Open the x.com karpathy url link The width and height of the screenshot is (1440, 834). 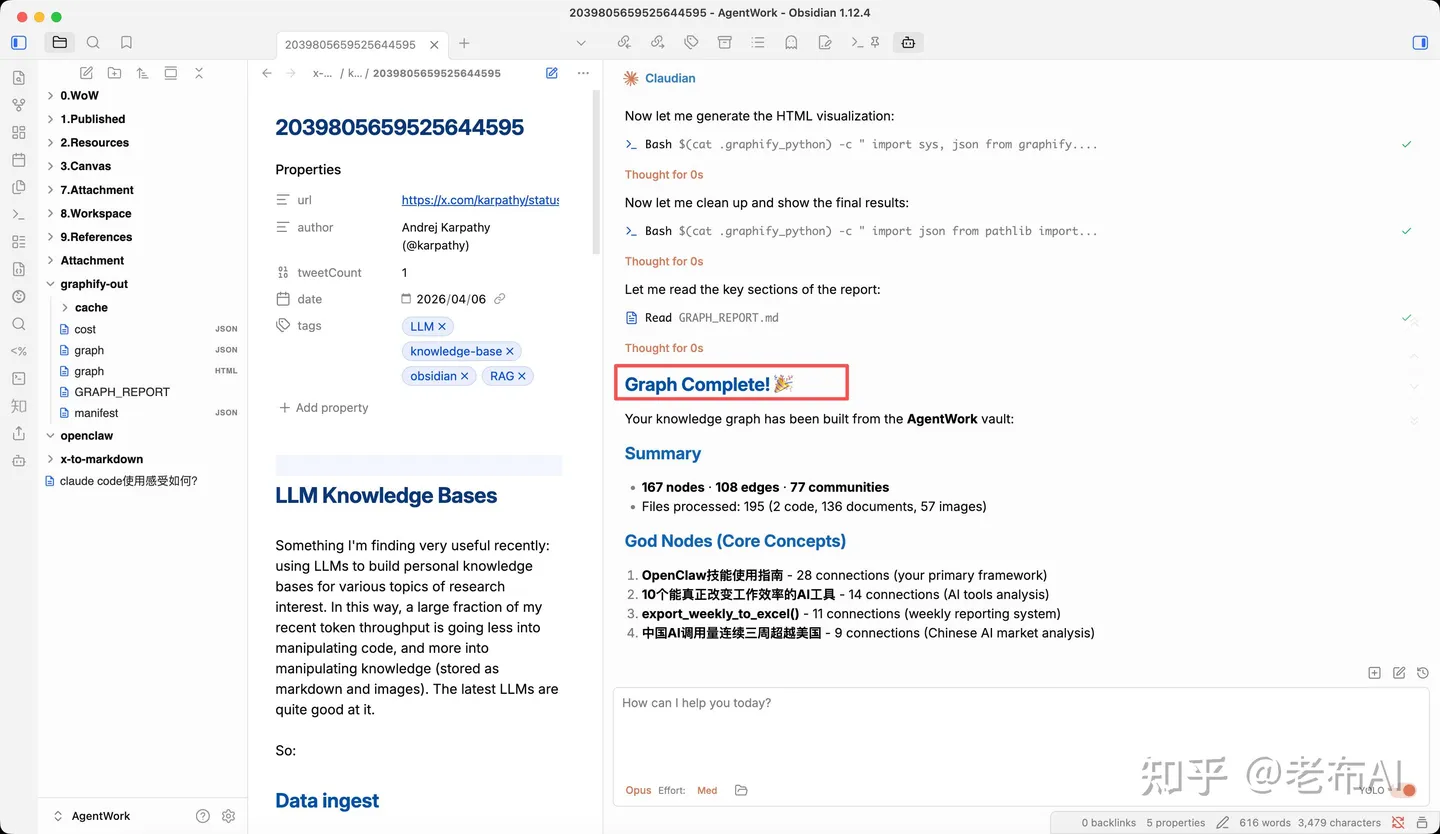(480, 200)
